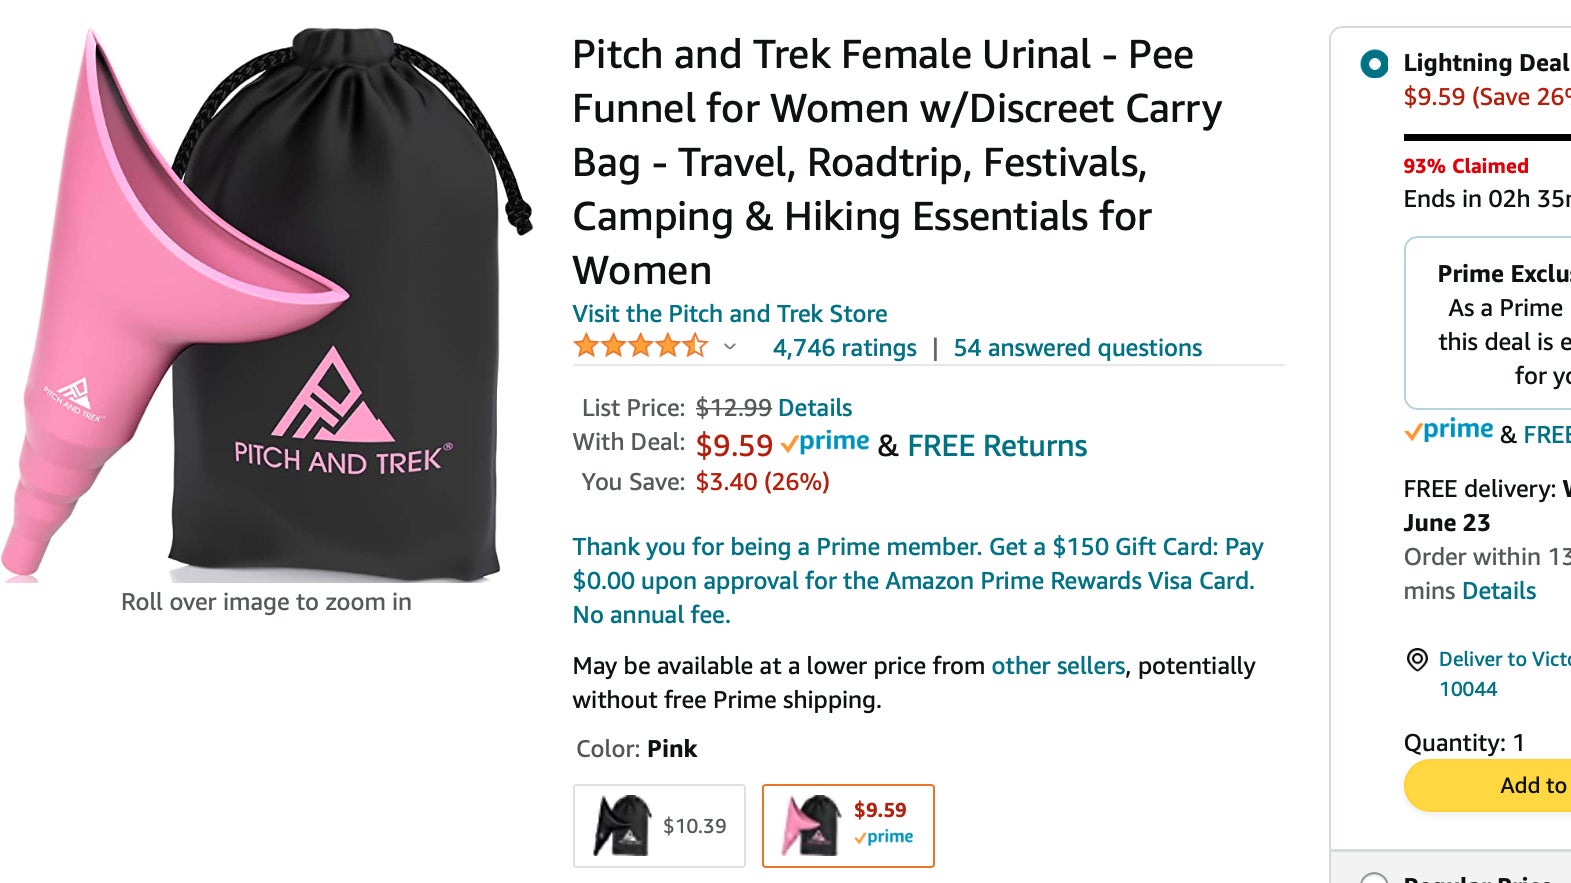Open 54 answered questions
Screen dimensions: 1571x883
pos(1077,347)
